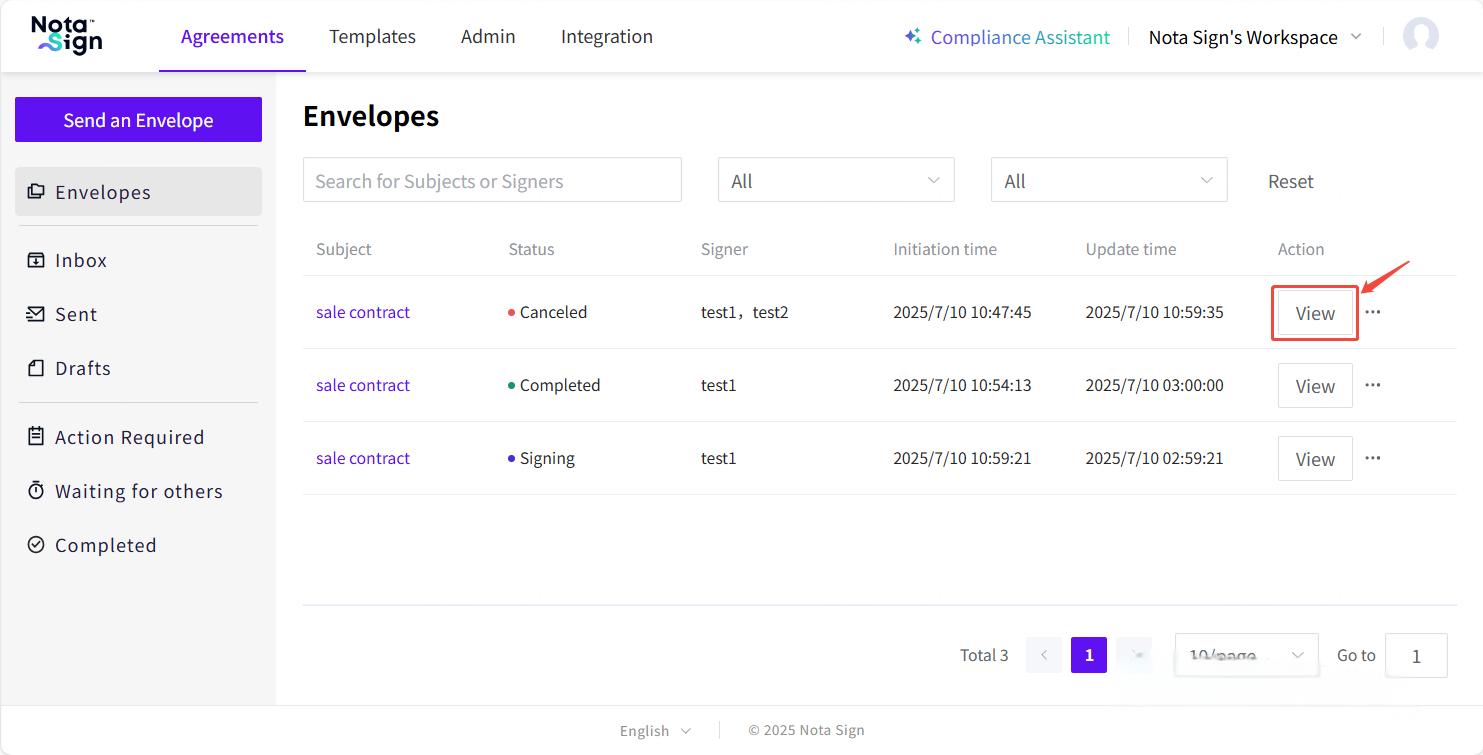This screenshot has width=1483, height=755.
Task: Open the English language selector
Action: point(655,731)
